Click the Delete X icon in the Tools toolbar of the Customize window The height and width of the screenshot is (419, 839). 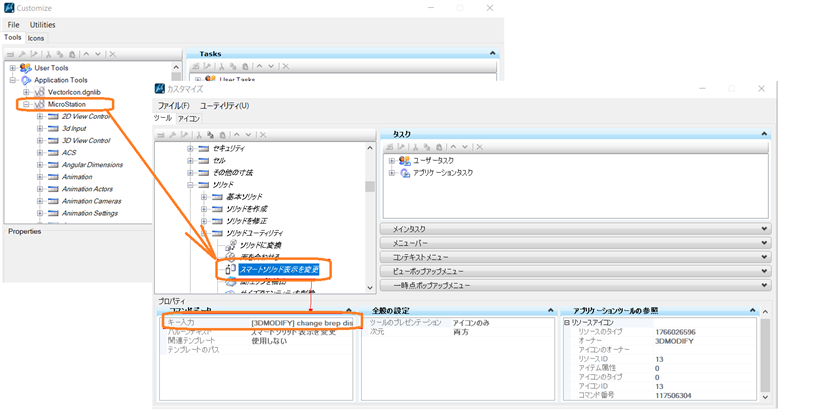pyautogui.click(x=113, y=54)
